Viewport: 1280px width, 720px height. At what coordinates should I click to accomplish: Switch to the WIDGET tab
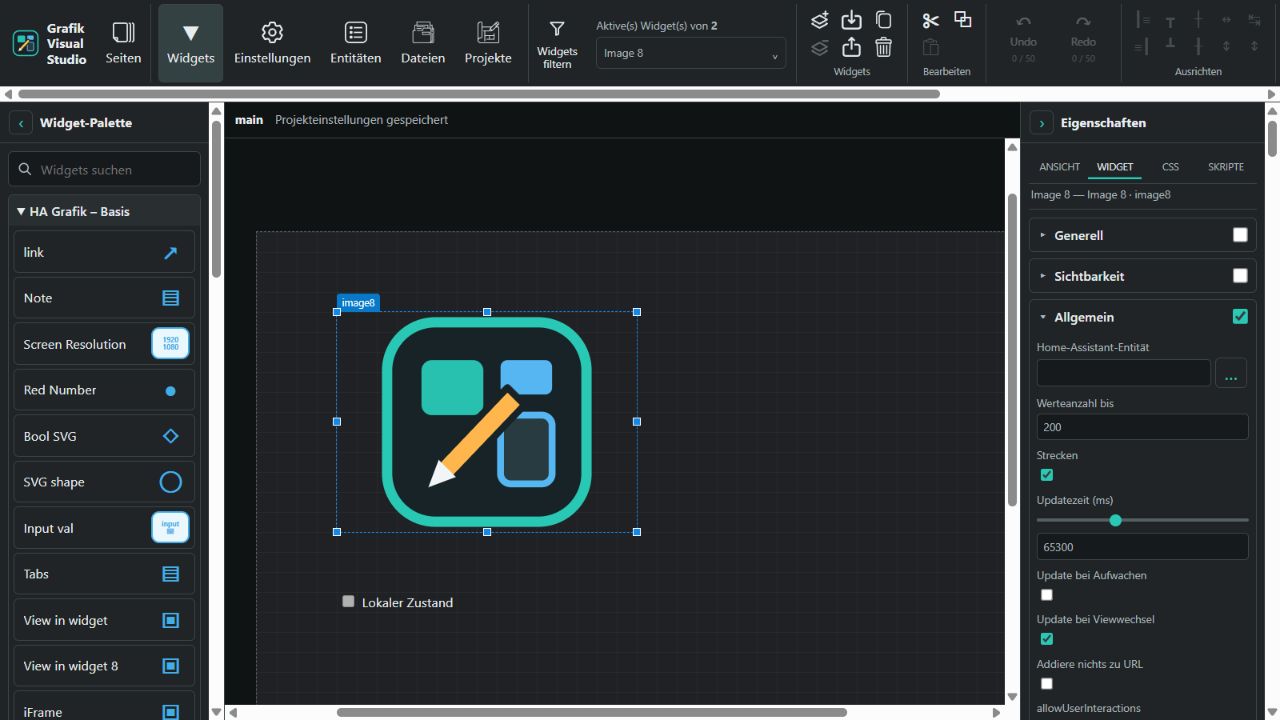coord(1115,167)
